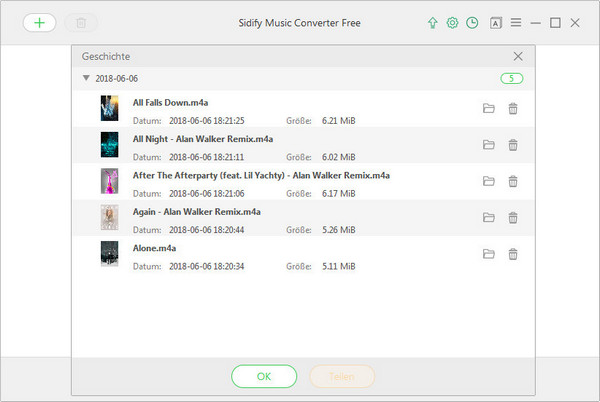Click the Alone album thumbnail
This screenshot has height=402, width=600.
pos(109,254)
